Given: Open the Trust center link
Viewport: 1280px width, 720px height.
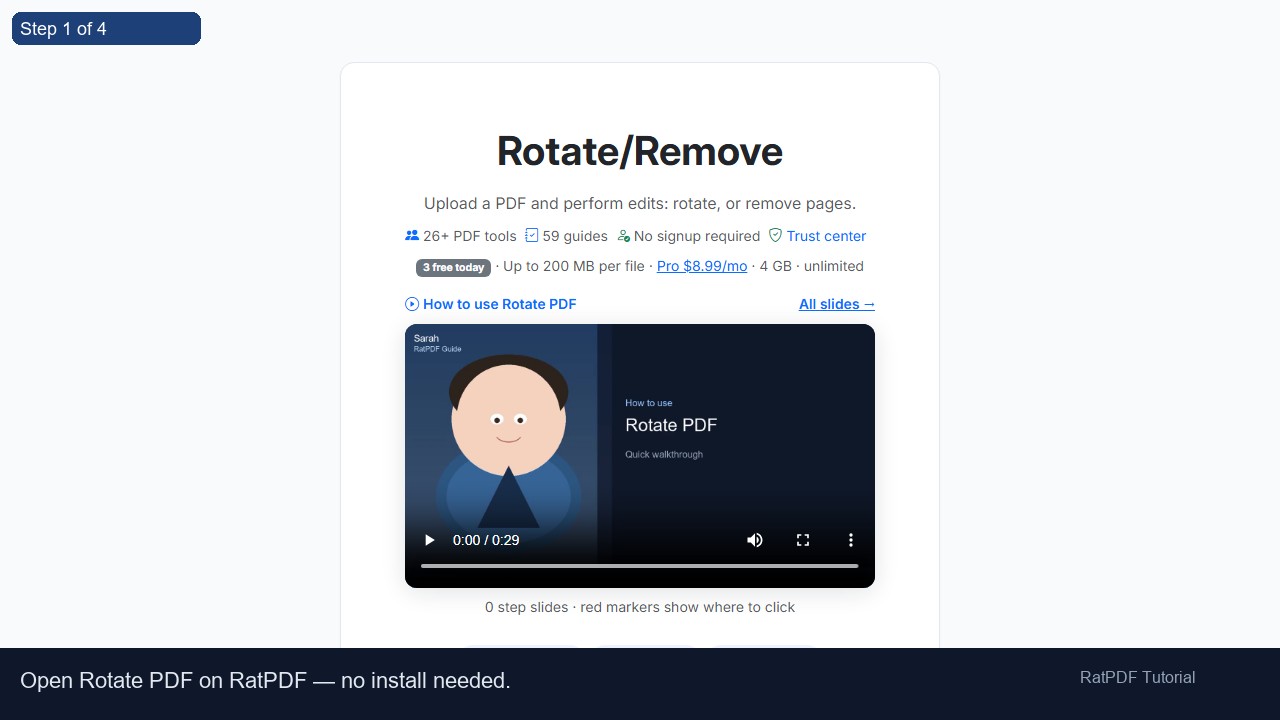Looking at the screenshot, I should (x=826, y=236).
